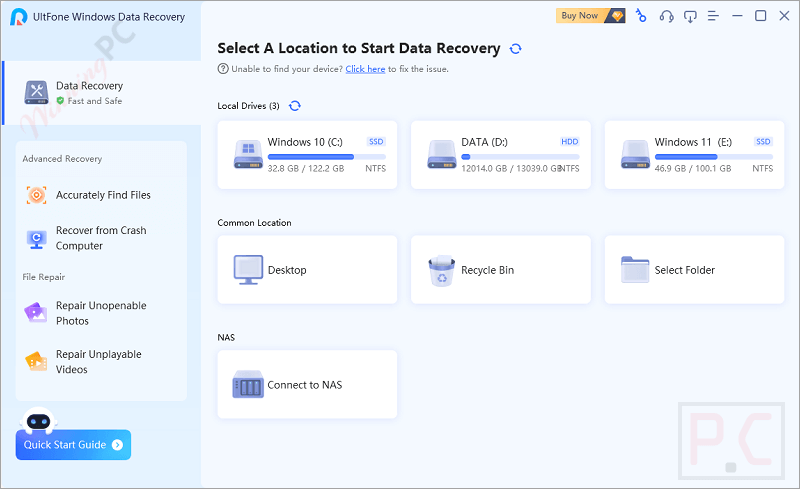Image resolution: width=800 pixels, height=489 pixels.
Task: Click the Windows 10 (C:) usage bar
Action: (x=327, y=157)
